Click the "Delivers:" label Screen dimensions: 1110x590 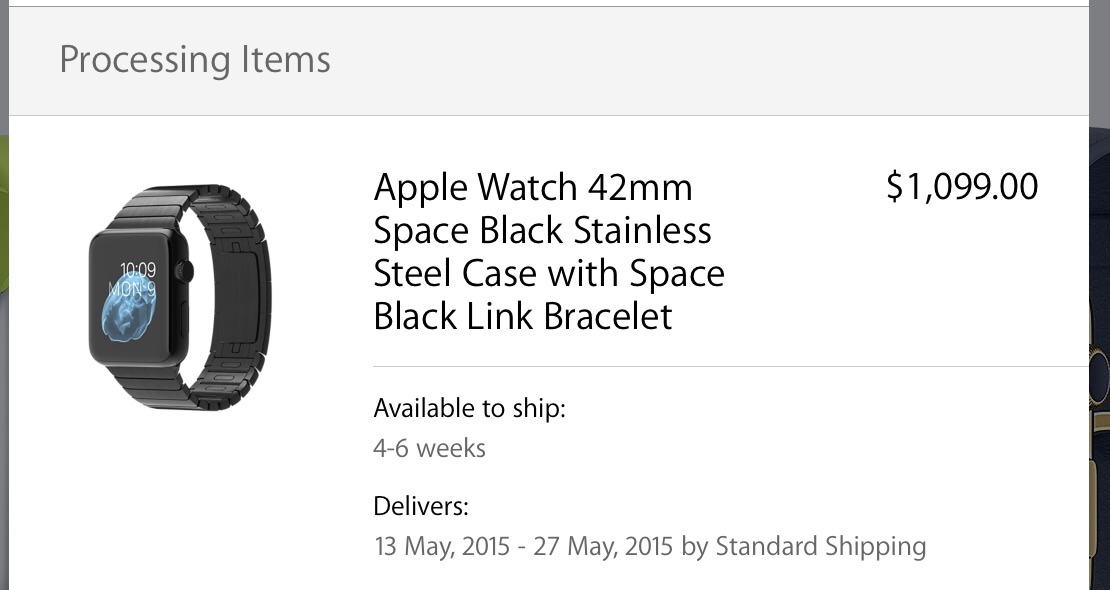click(421, 506)
